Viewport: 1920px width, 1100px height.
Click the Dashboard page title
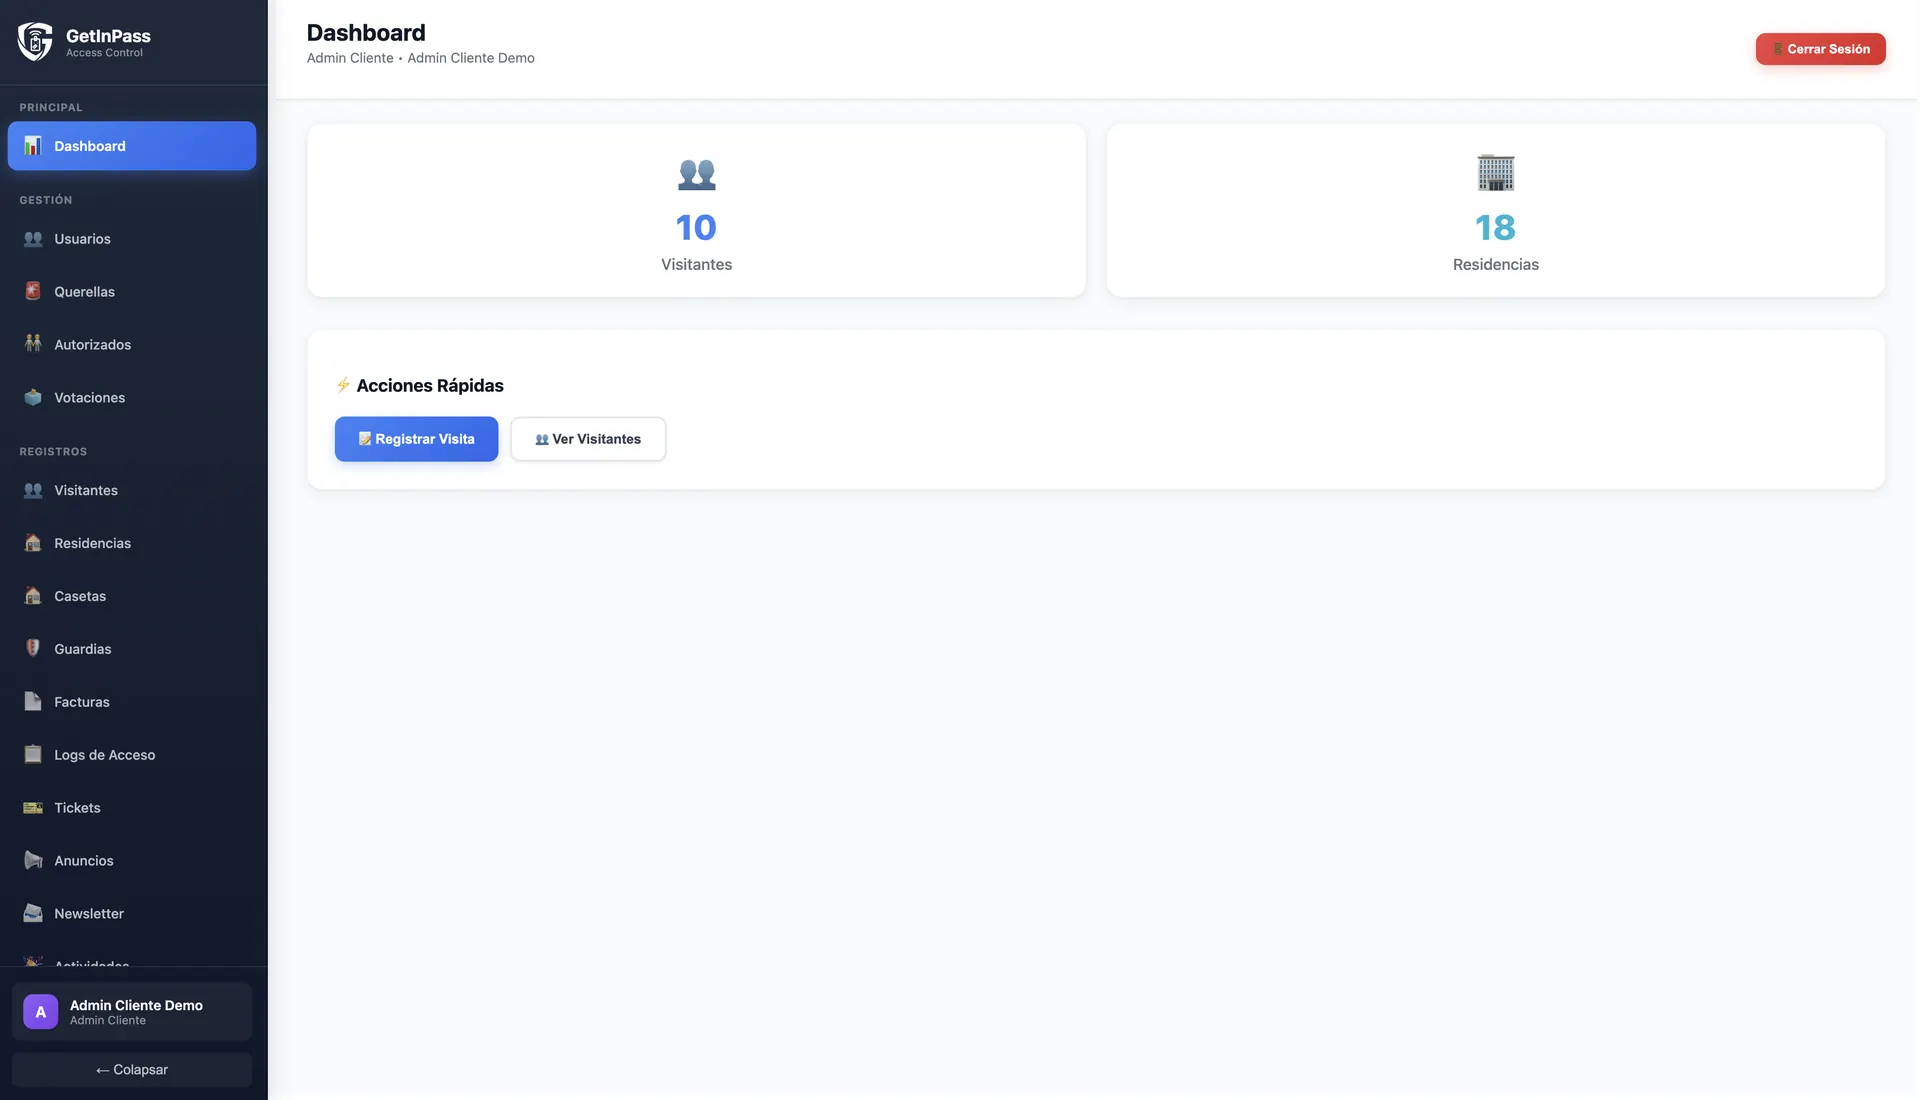(x=366, y=33)
